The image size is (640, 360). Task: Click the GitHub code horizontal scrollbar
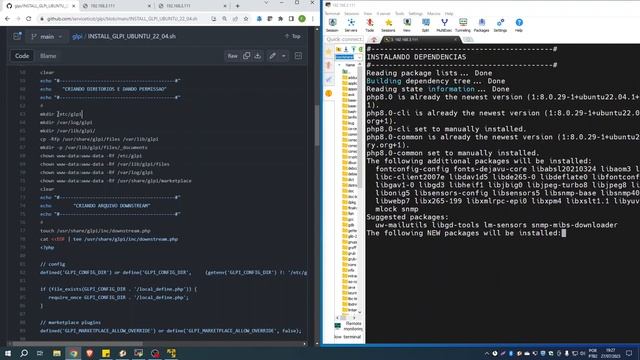[x=78, y=344]
